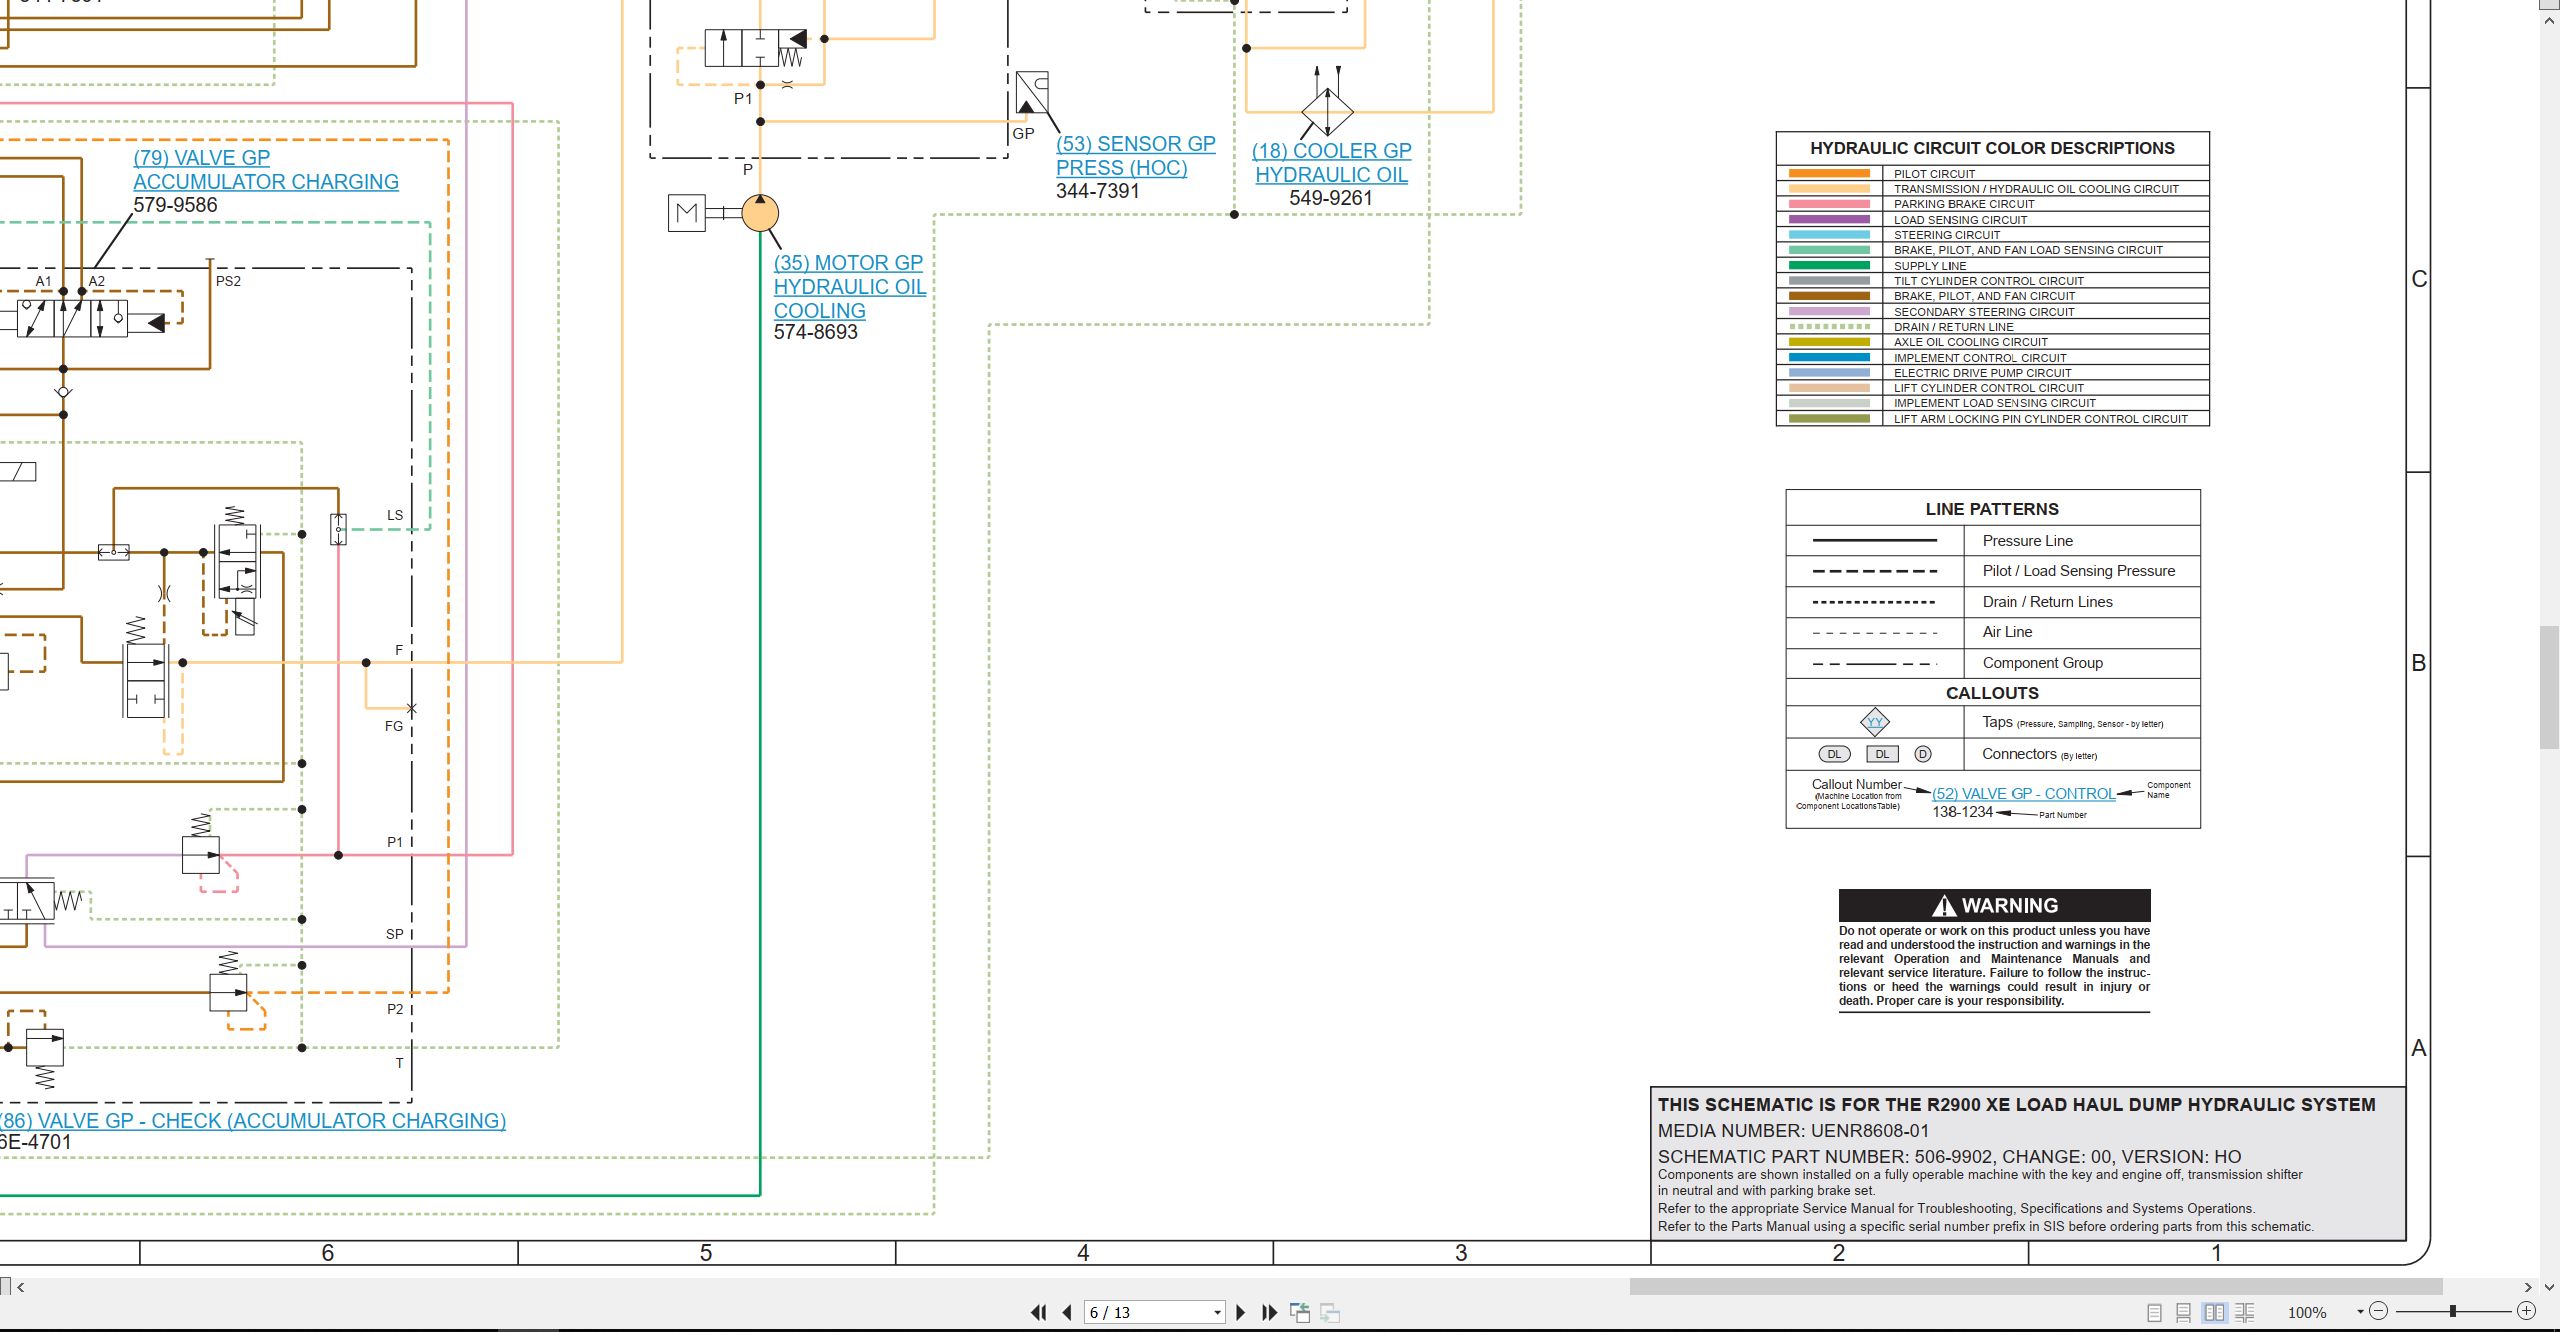Select single page view layout
The height and width of the screenshot is (1332, 2560).
coord(2154,1312)
